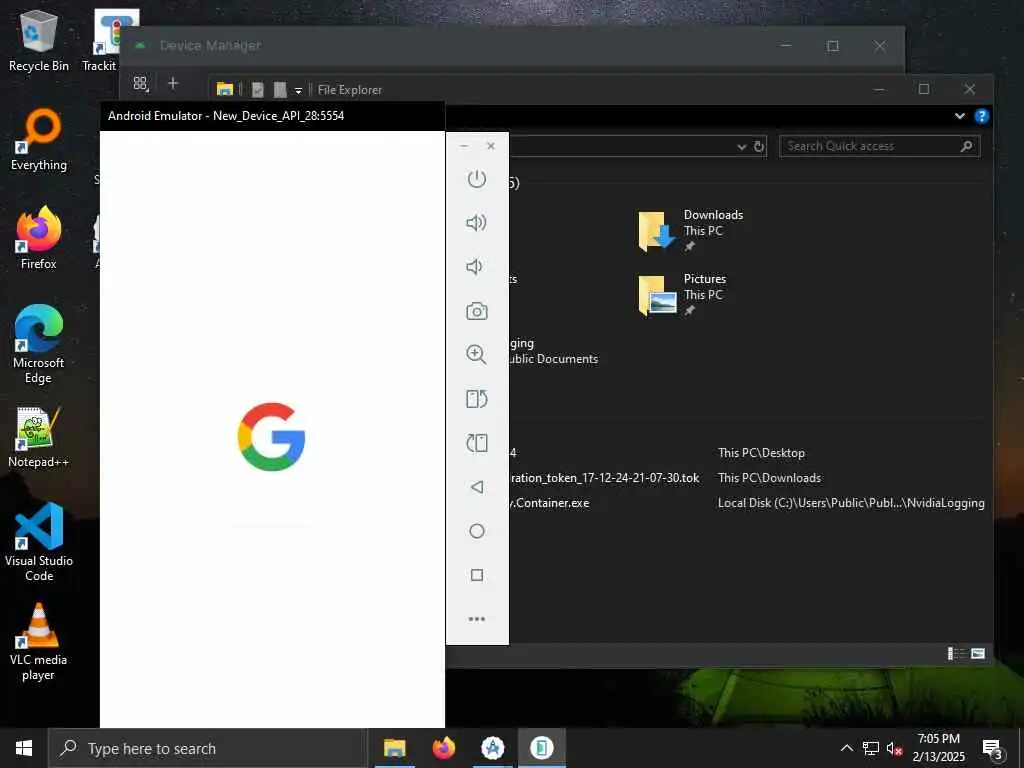
Task: Show hidden system tray icons
Action: pyautogui.click(x=846, y=748)
